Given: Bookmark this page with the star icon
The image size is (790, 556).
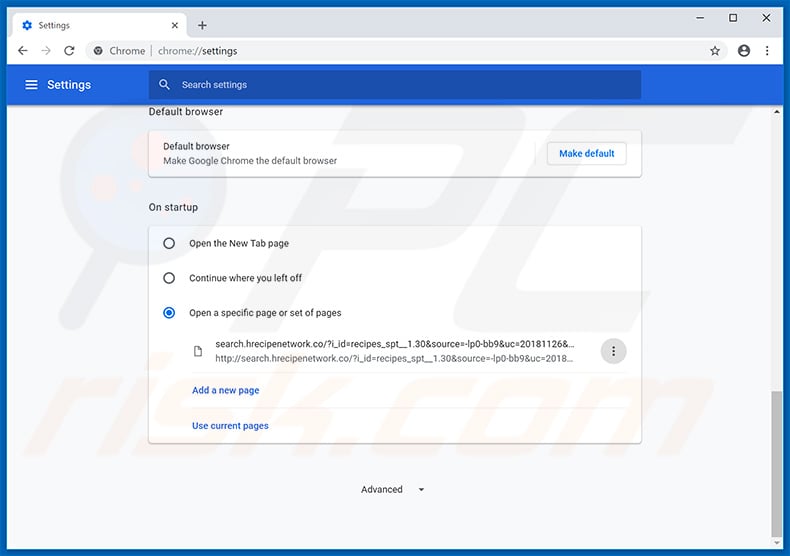Looking at the screenshot, I should [714, 50].
